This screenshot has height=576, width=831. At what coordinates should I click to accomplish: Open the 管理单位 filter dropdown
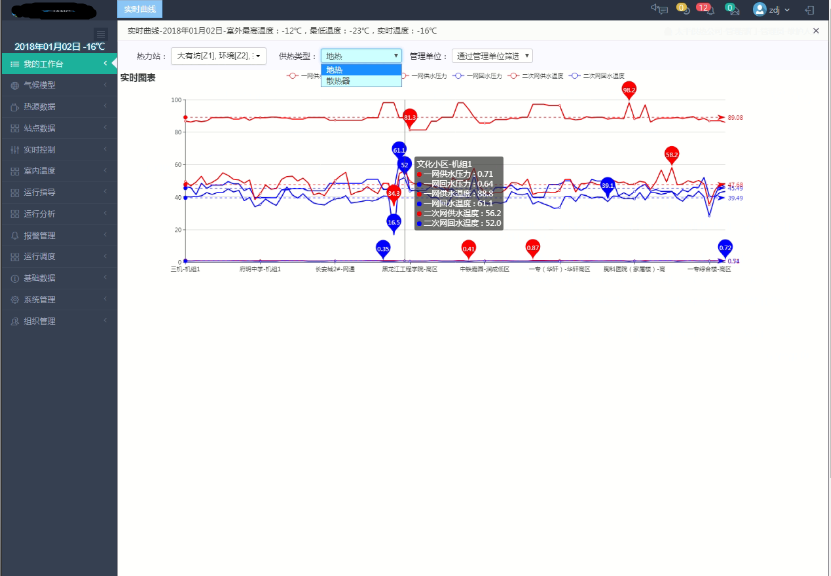[492, 56]
